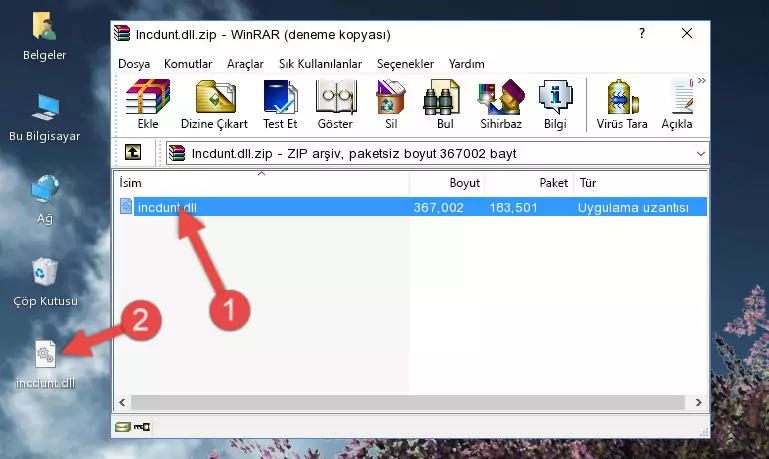The width and height of the screenshot is (769, 459).
Task: Select the Bu Bilgisayar desktop icon
Action: pyautogui.click(x=45, y=118)
